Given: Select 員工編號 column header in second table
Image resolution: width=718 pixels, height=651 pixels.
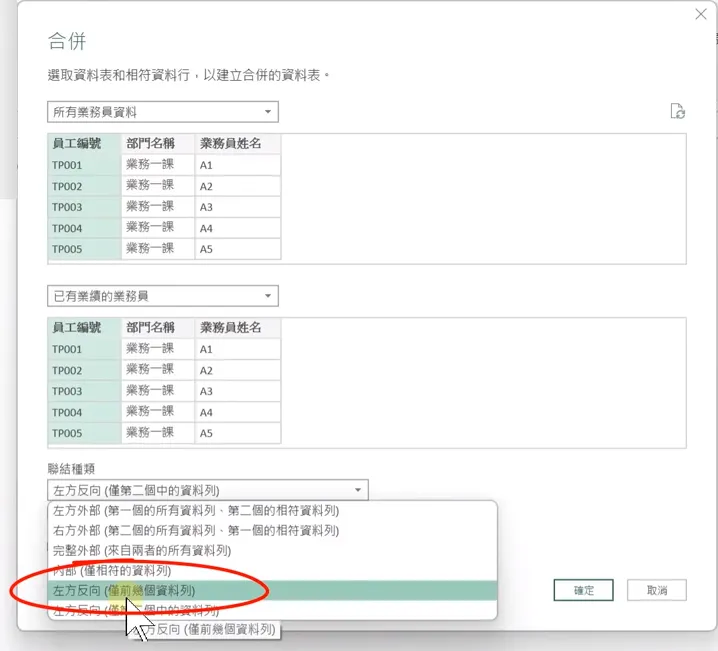Looking at the screenshot, I should point(84,328).
